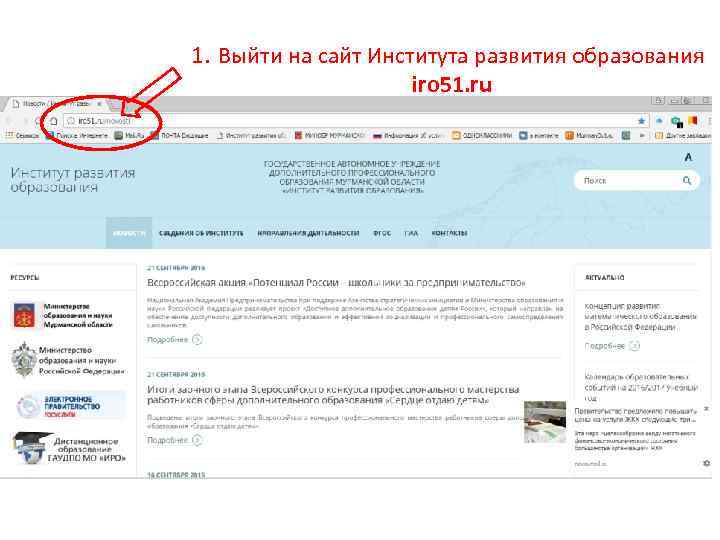Open the 'в контакте' bookmark
Viewport: 720px width, 540px height.
pos(539,135)
